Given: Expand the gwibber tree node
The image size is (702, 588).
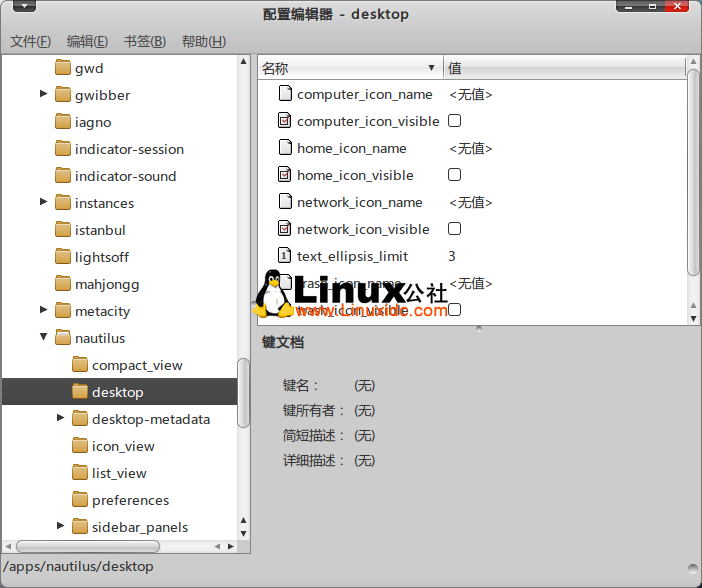Looking at the screenshot, I should [x=43, y=94].
